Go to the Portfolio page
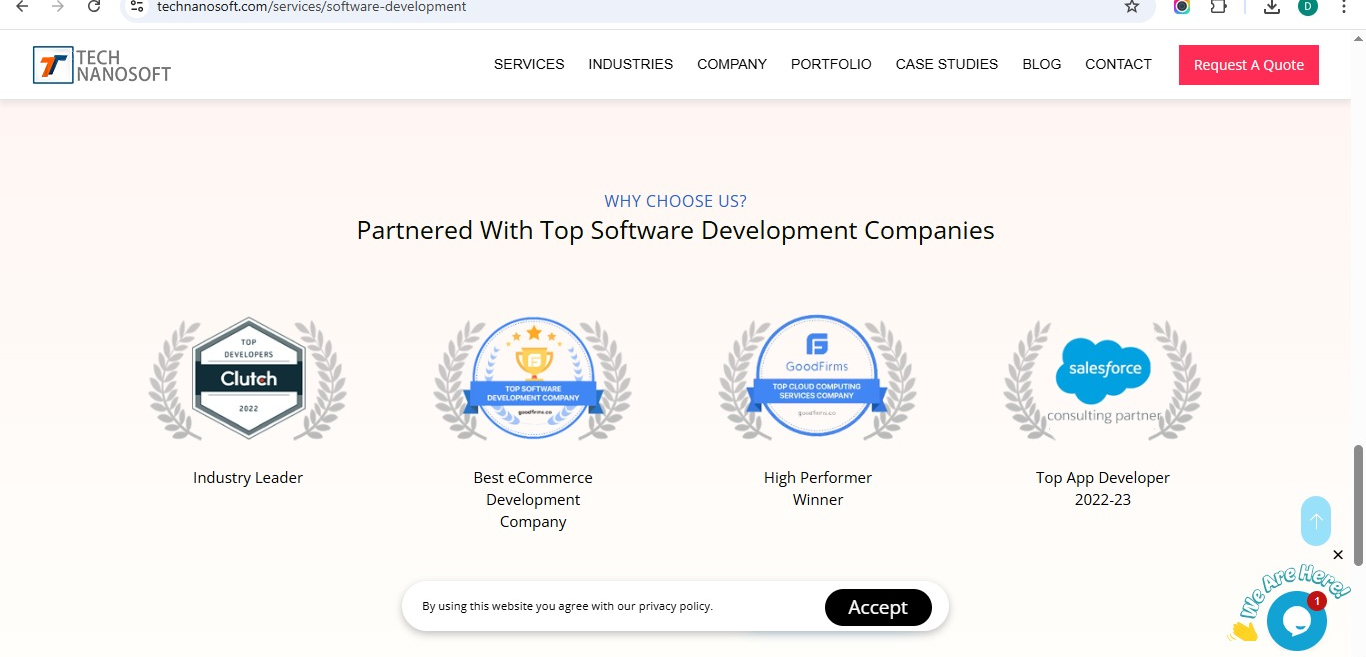The height and width of the screenshot is (657, 1366). point(831,64)
